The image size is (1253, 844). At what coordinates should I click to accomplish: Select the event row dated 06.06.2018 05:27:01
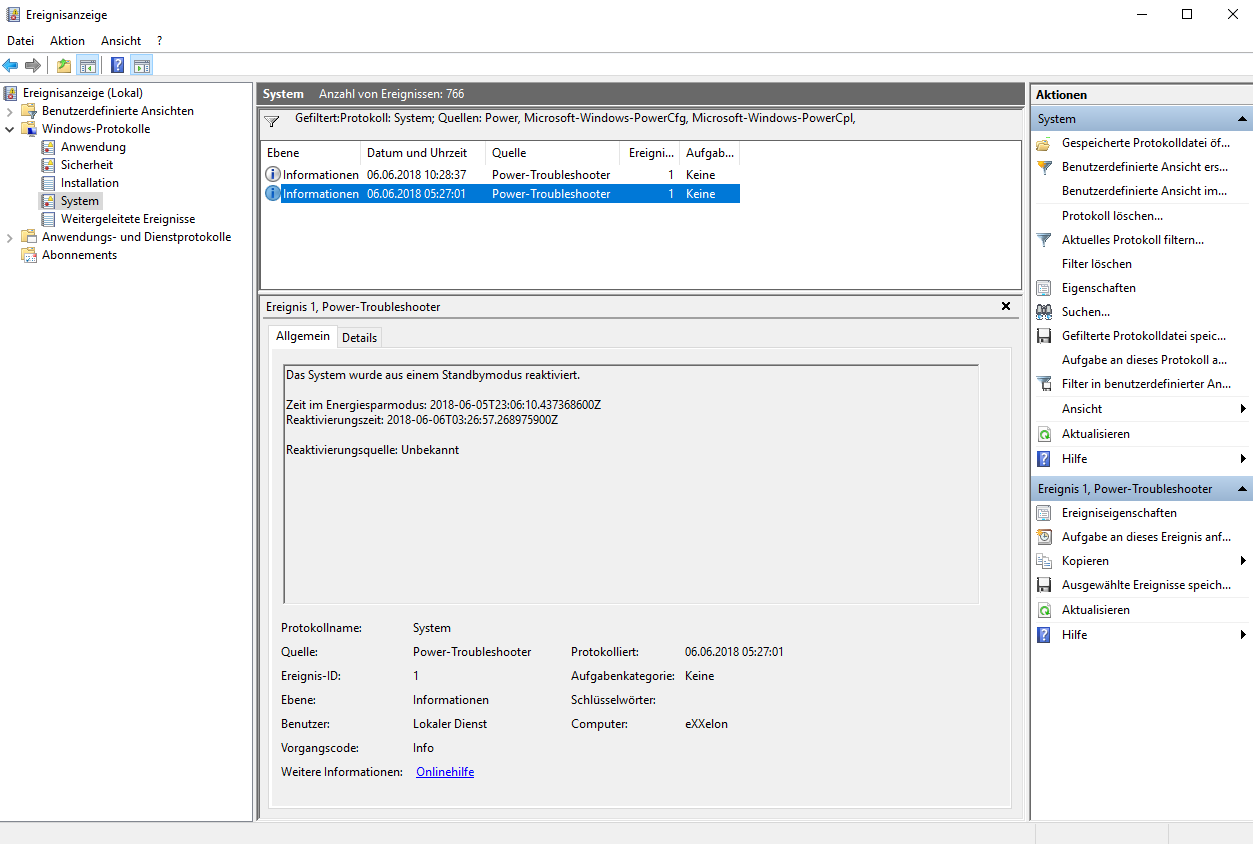click(x=501, y=194)
